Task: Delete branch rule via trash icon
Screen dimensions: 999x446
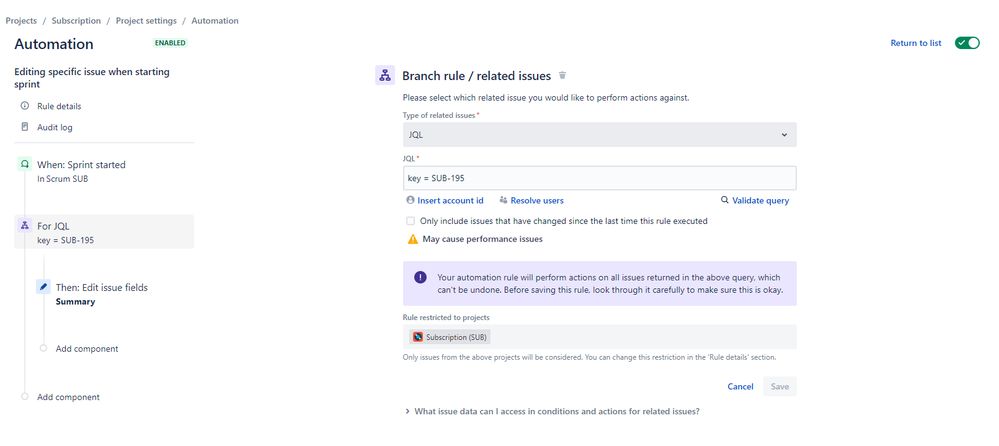Action: [x=562, y=75]
